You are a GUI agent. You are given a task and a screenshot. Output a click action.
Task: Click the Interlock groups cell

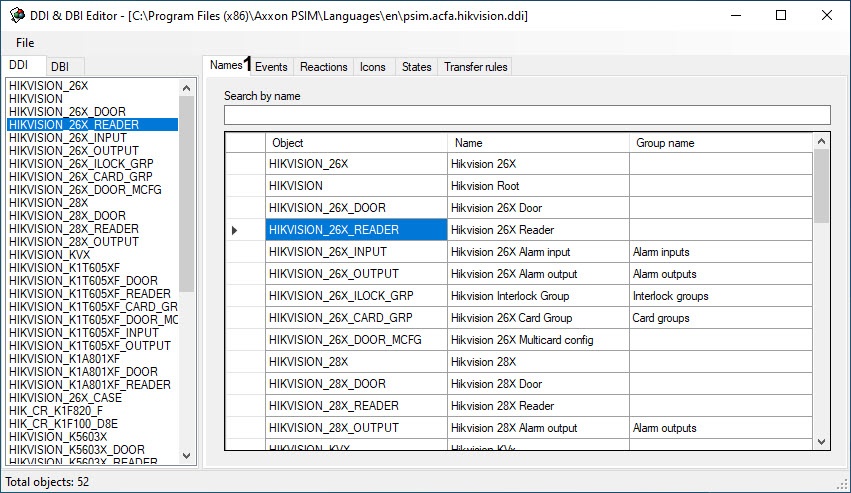click(x=720, y=296)
